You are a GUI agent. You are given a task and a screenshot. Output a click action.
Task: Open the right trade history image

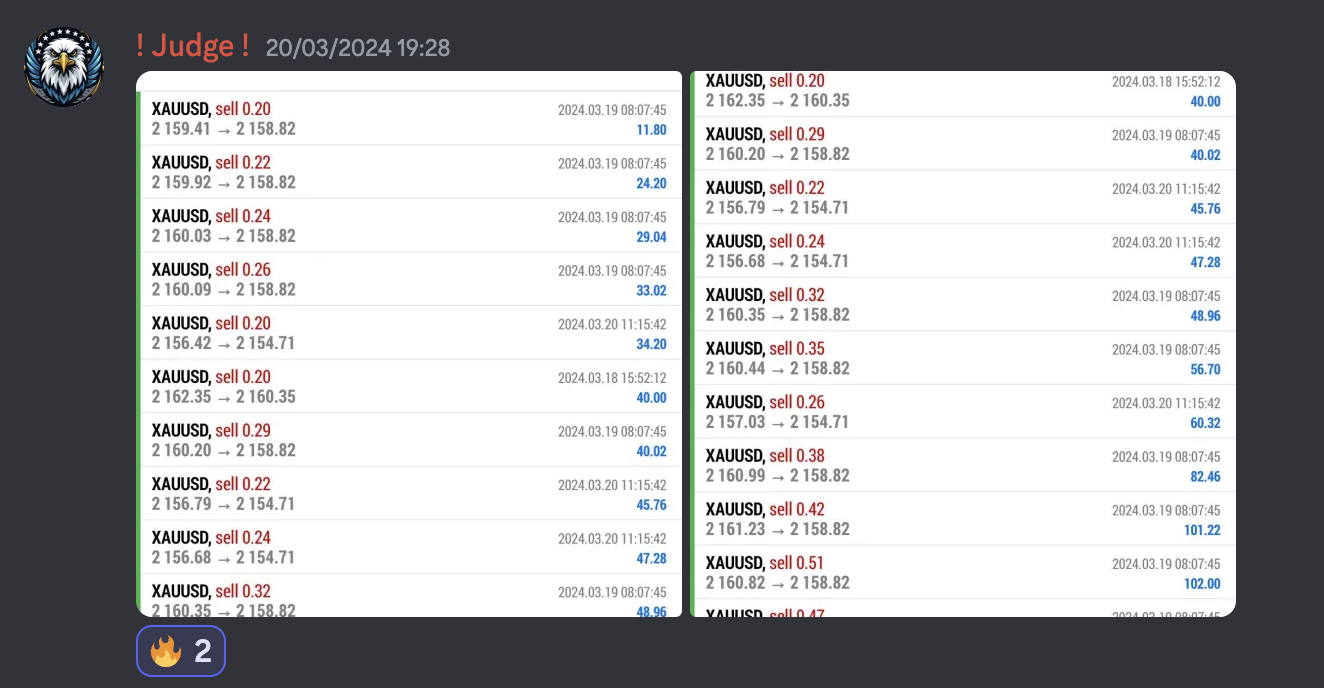click(x=963, y=344)
